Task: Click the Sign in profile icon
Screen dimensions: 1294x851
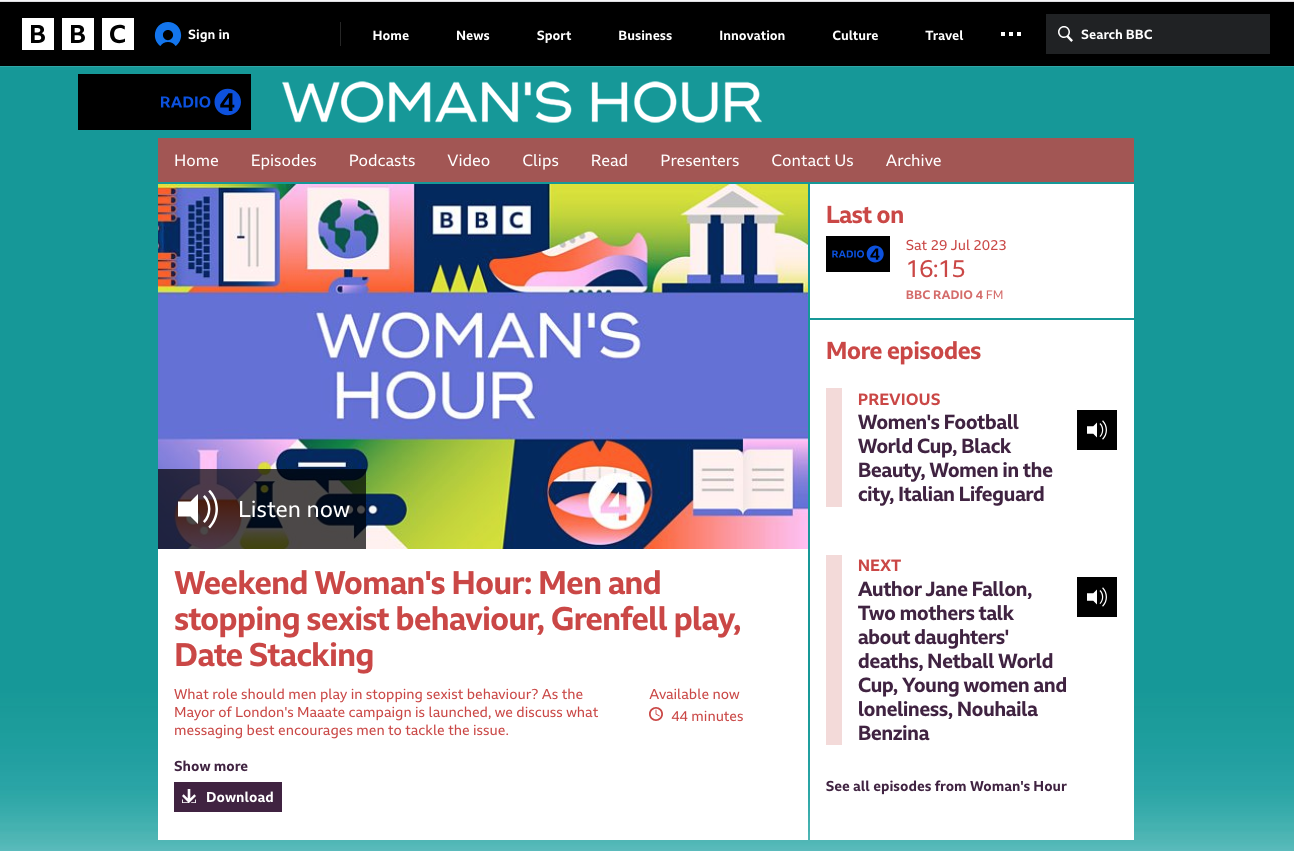Action: tap(168, 35)
